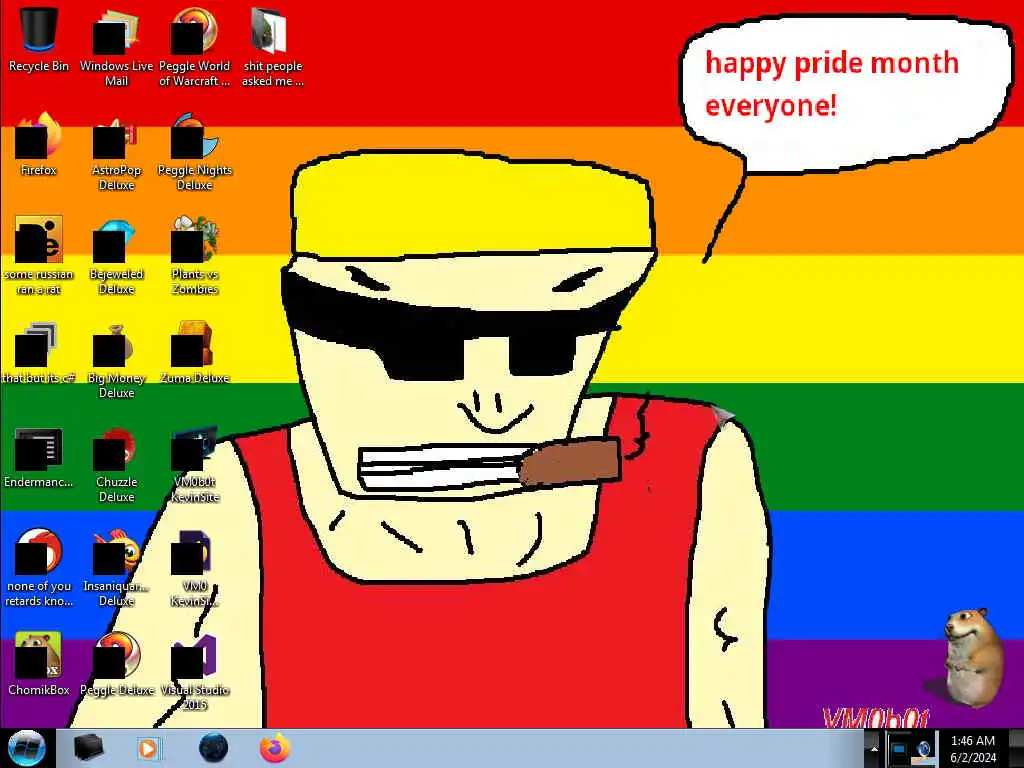Click the Endermanc... desktop icon
This screenshot has width=1024, height=768.
pyautogui.click(x=39, y=456)
